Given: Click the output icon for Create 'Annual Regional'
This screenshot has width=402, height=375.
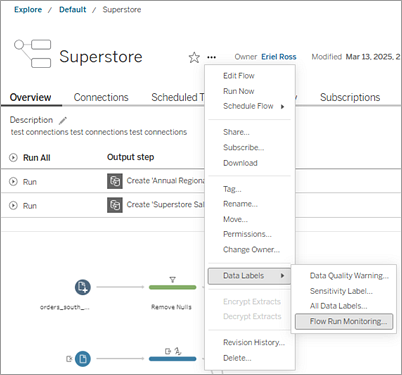Looking at the screenshot, I should 115,181.
